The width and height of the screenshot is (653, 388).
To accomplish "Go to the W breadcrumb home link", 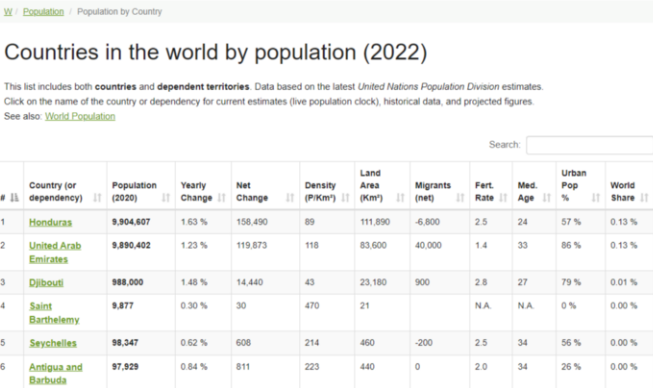I will pos(8,12).
